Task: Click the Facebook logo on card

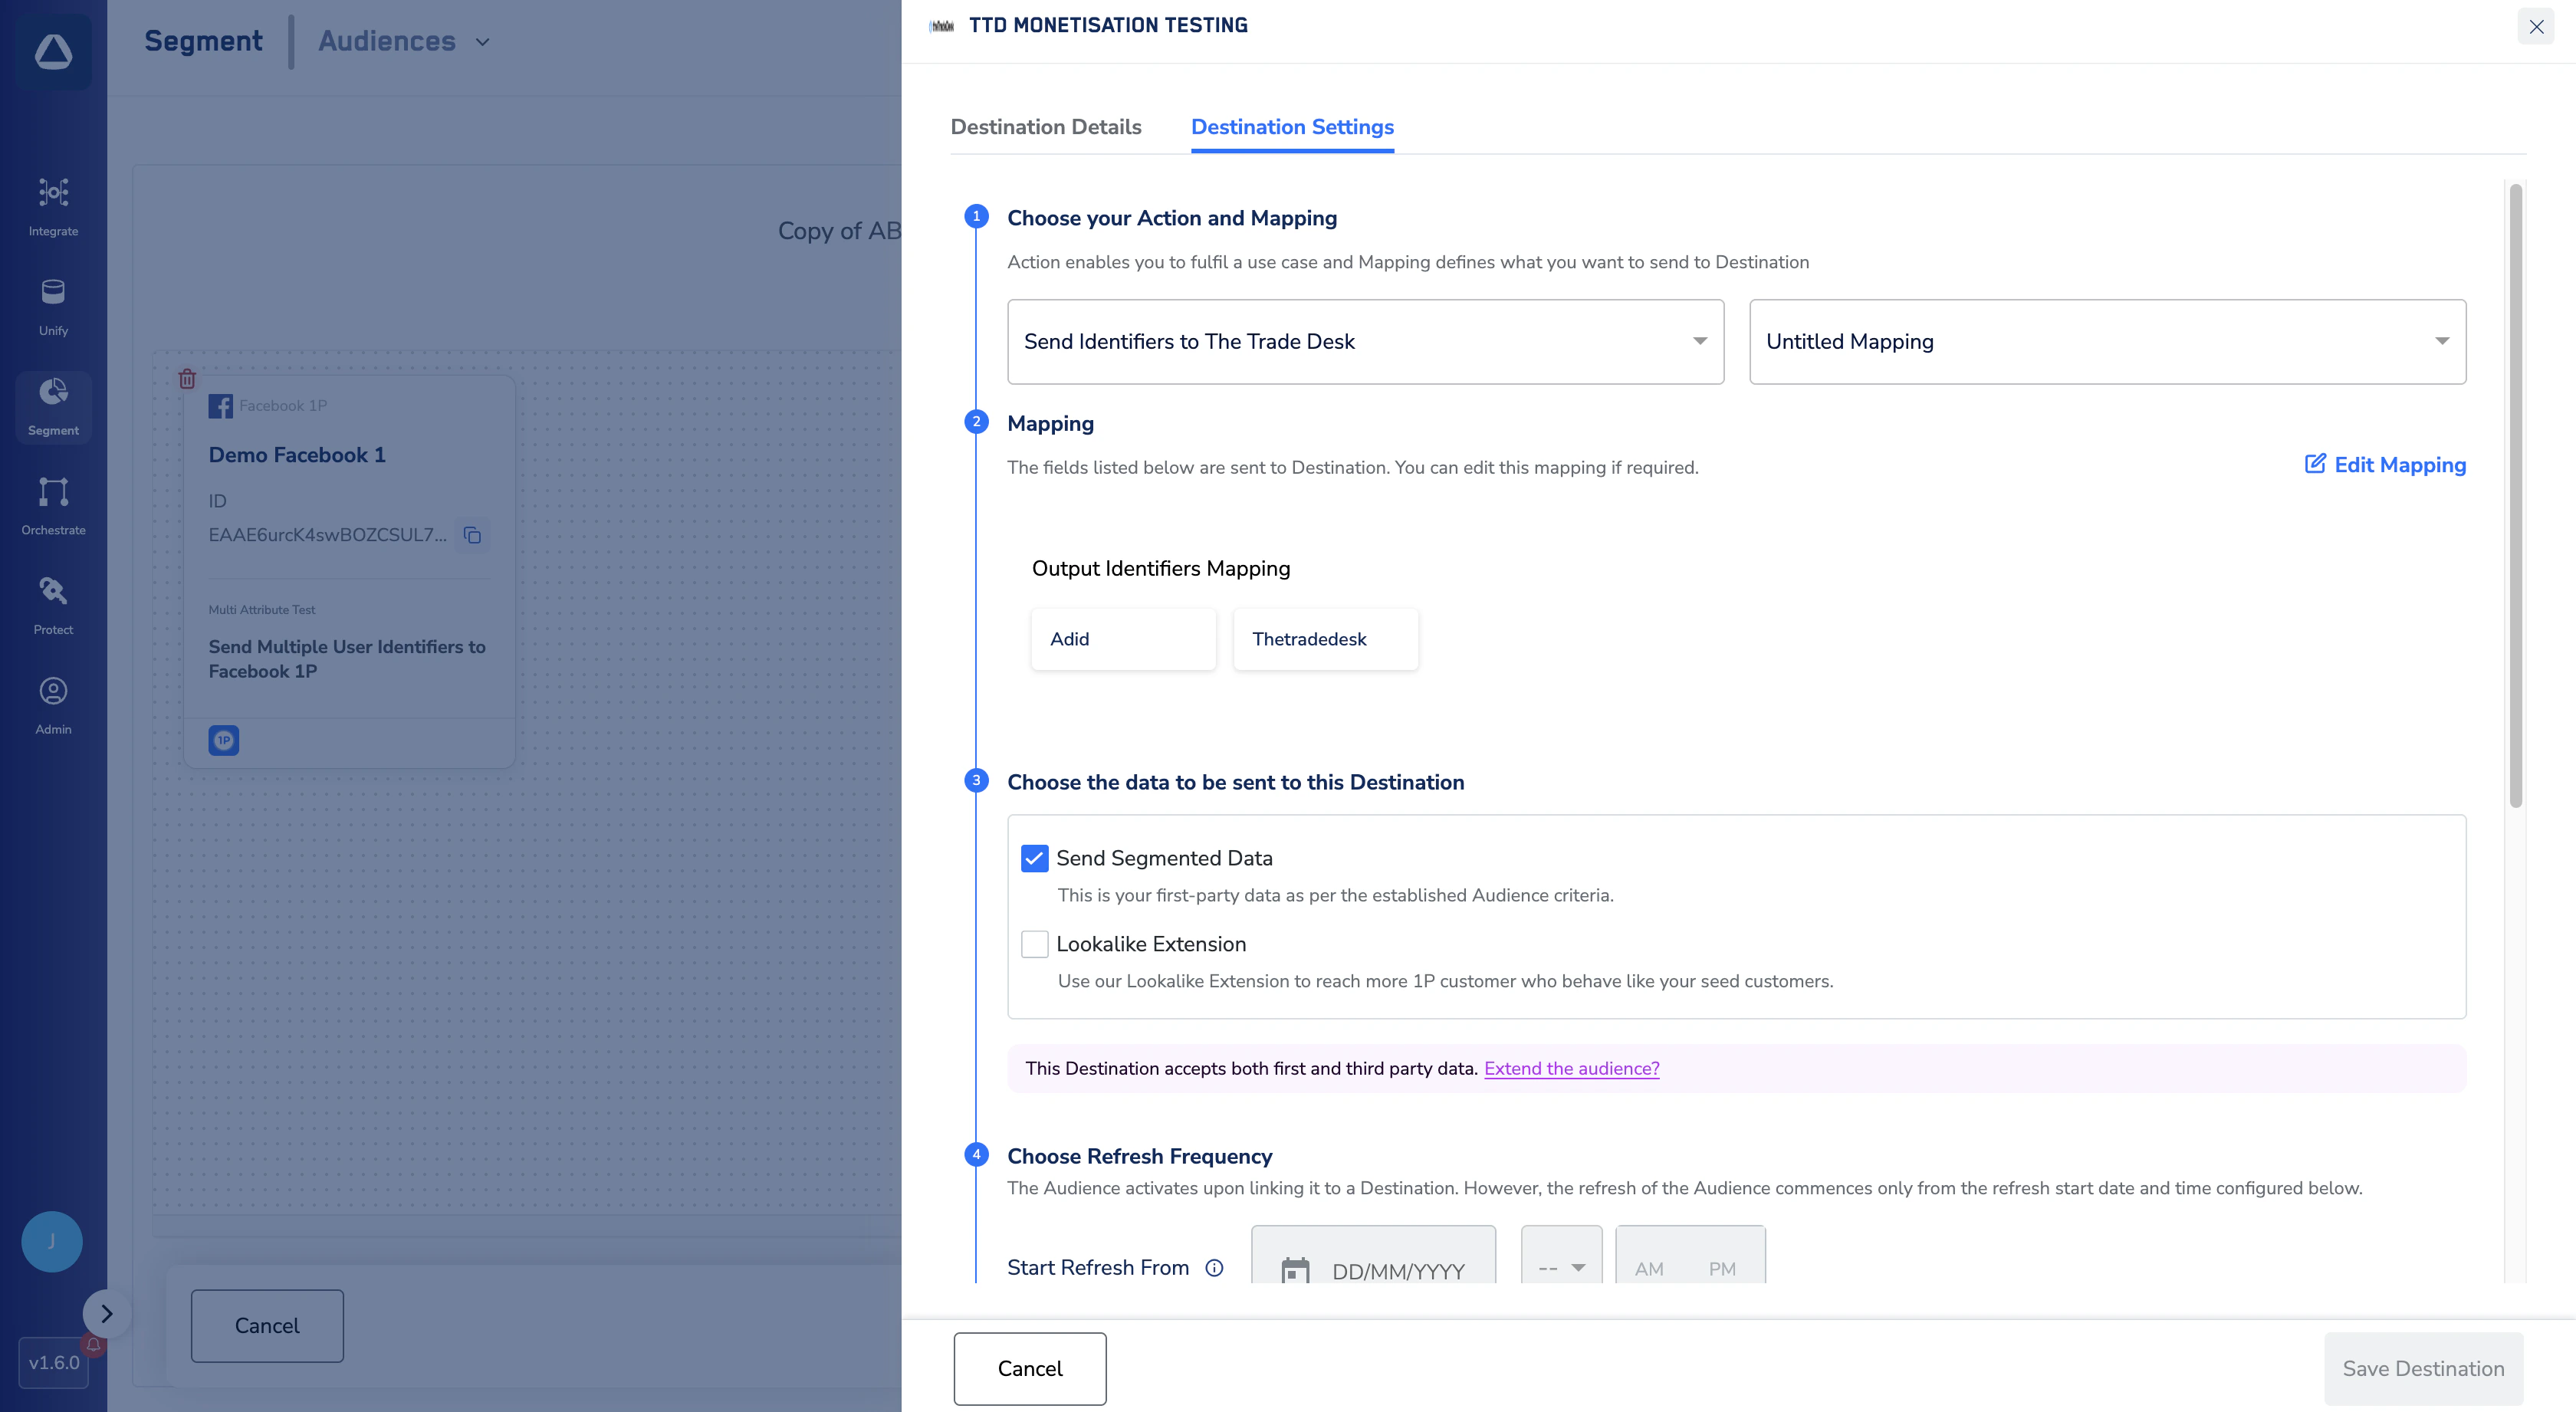Action: [220, 406]
